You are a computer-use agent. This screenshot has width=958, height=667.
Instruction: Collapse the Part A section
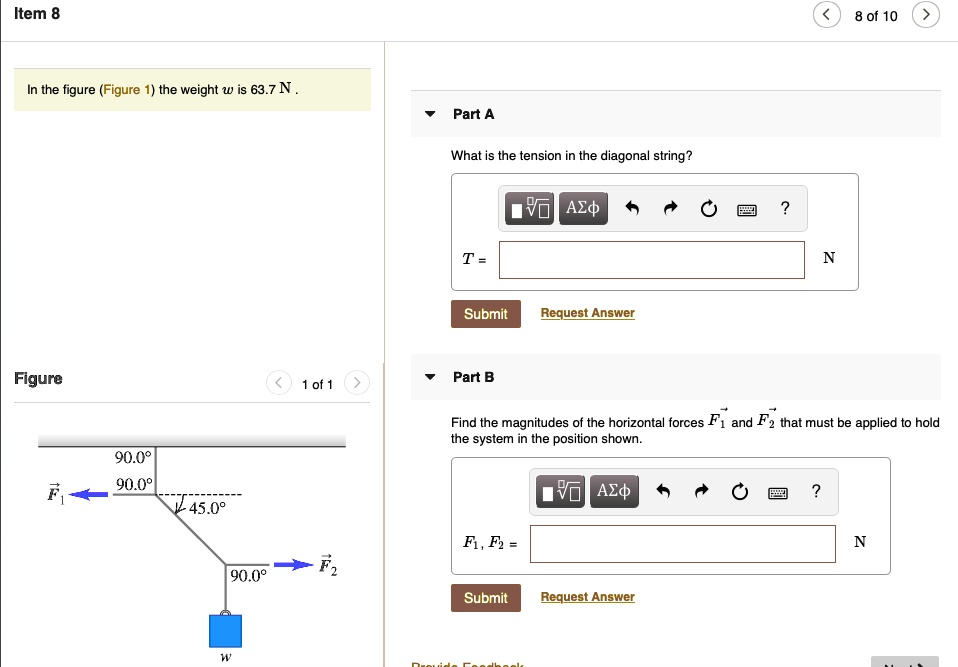(429, 114)
